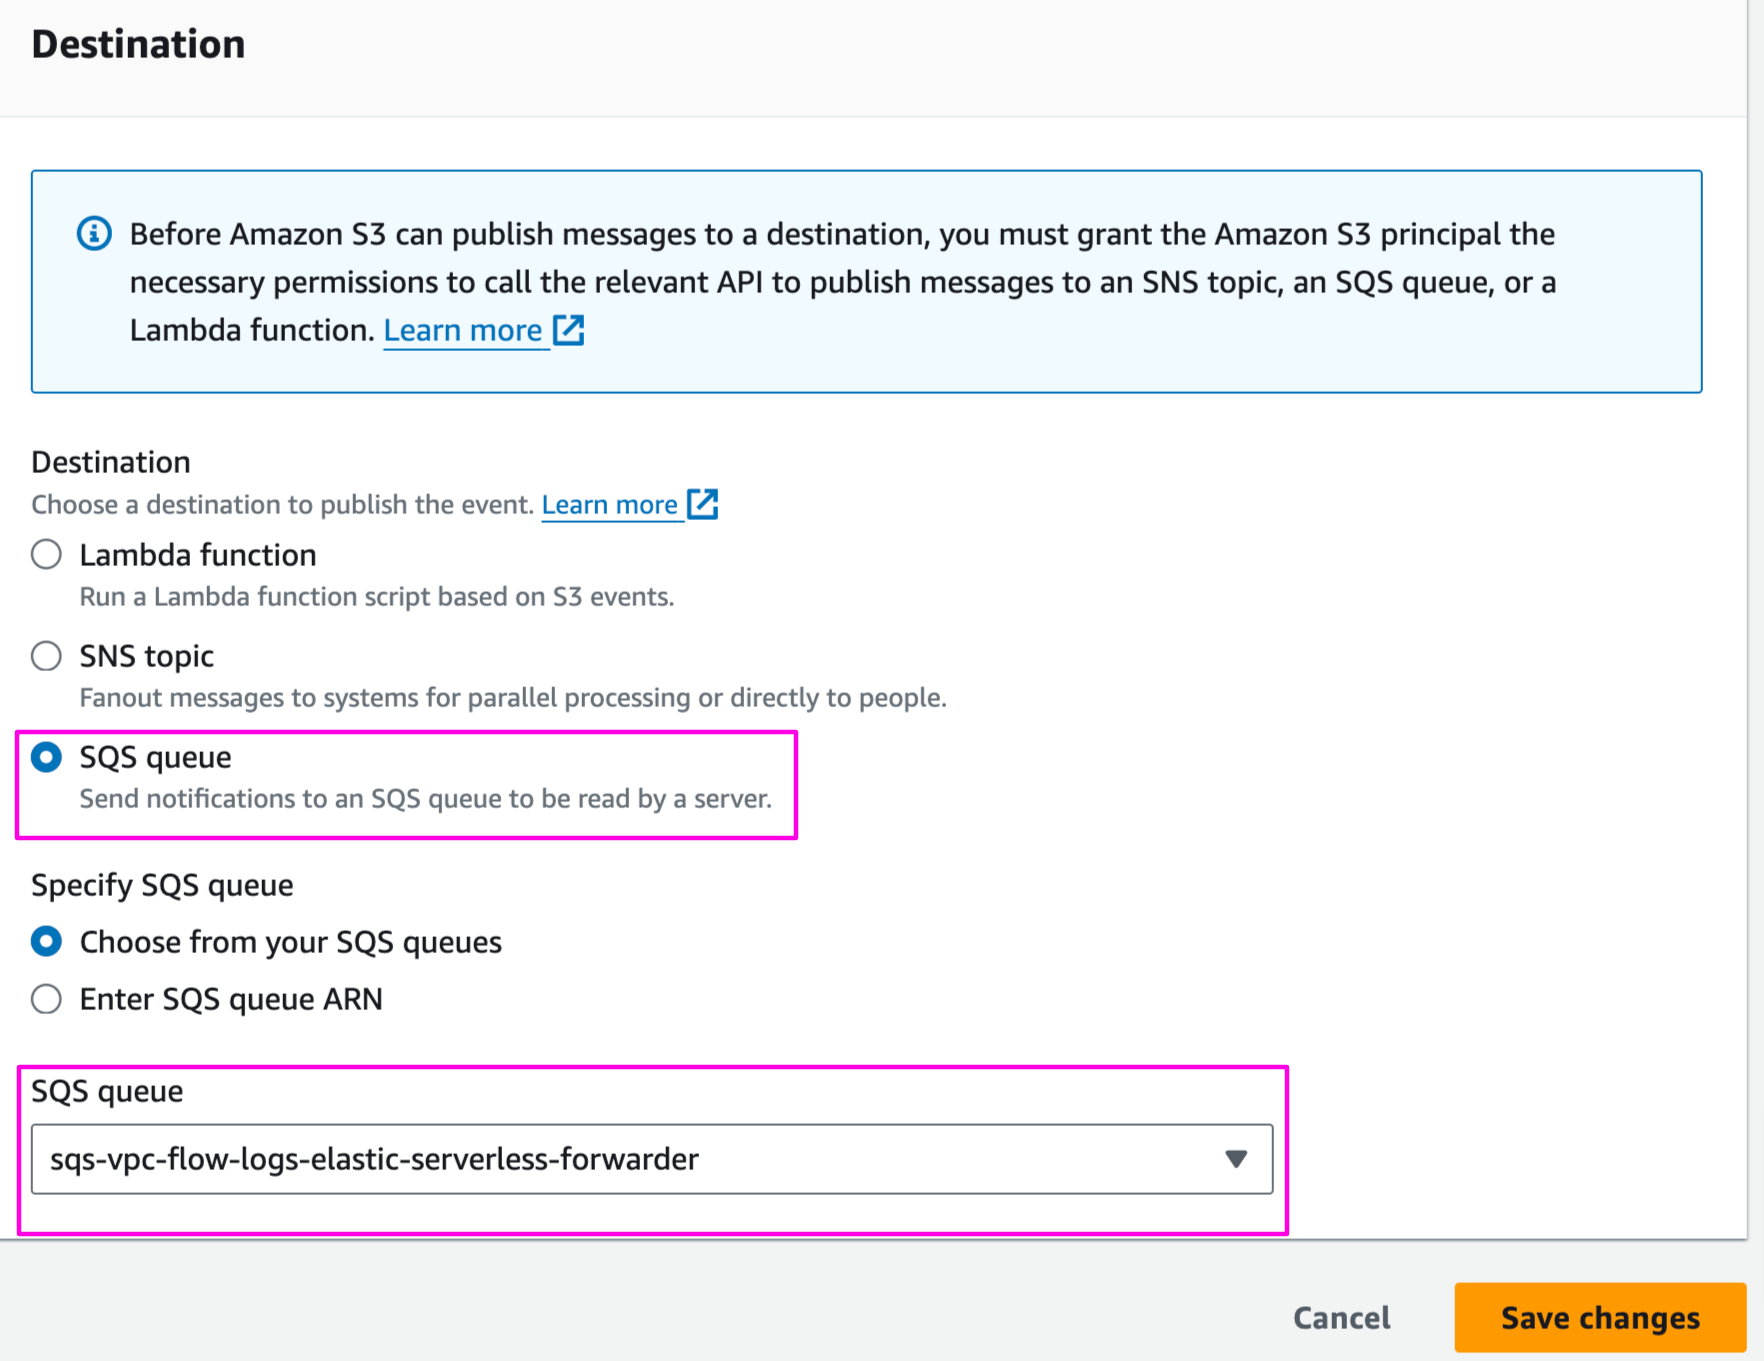Viewport: 1764px width, 1361px height.
Task: Open the Learn more link about granting permissions
Action: (464, 330)
